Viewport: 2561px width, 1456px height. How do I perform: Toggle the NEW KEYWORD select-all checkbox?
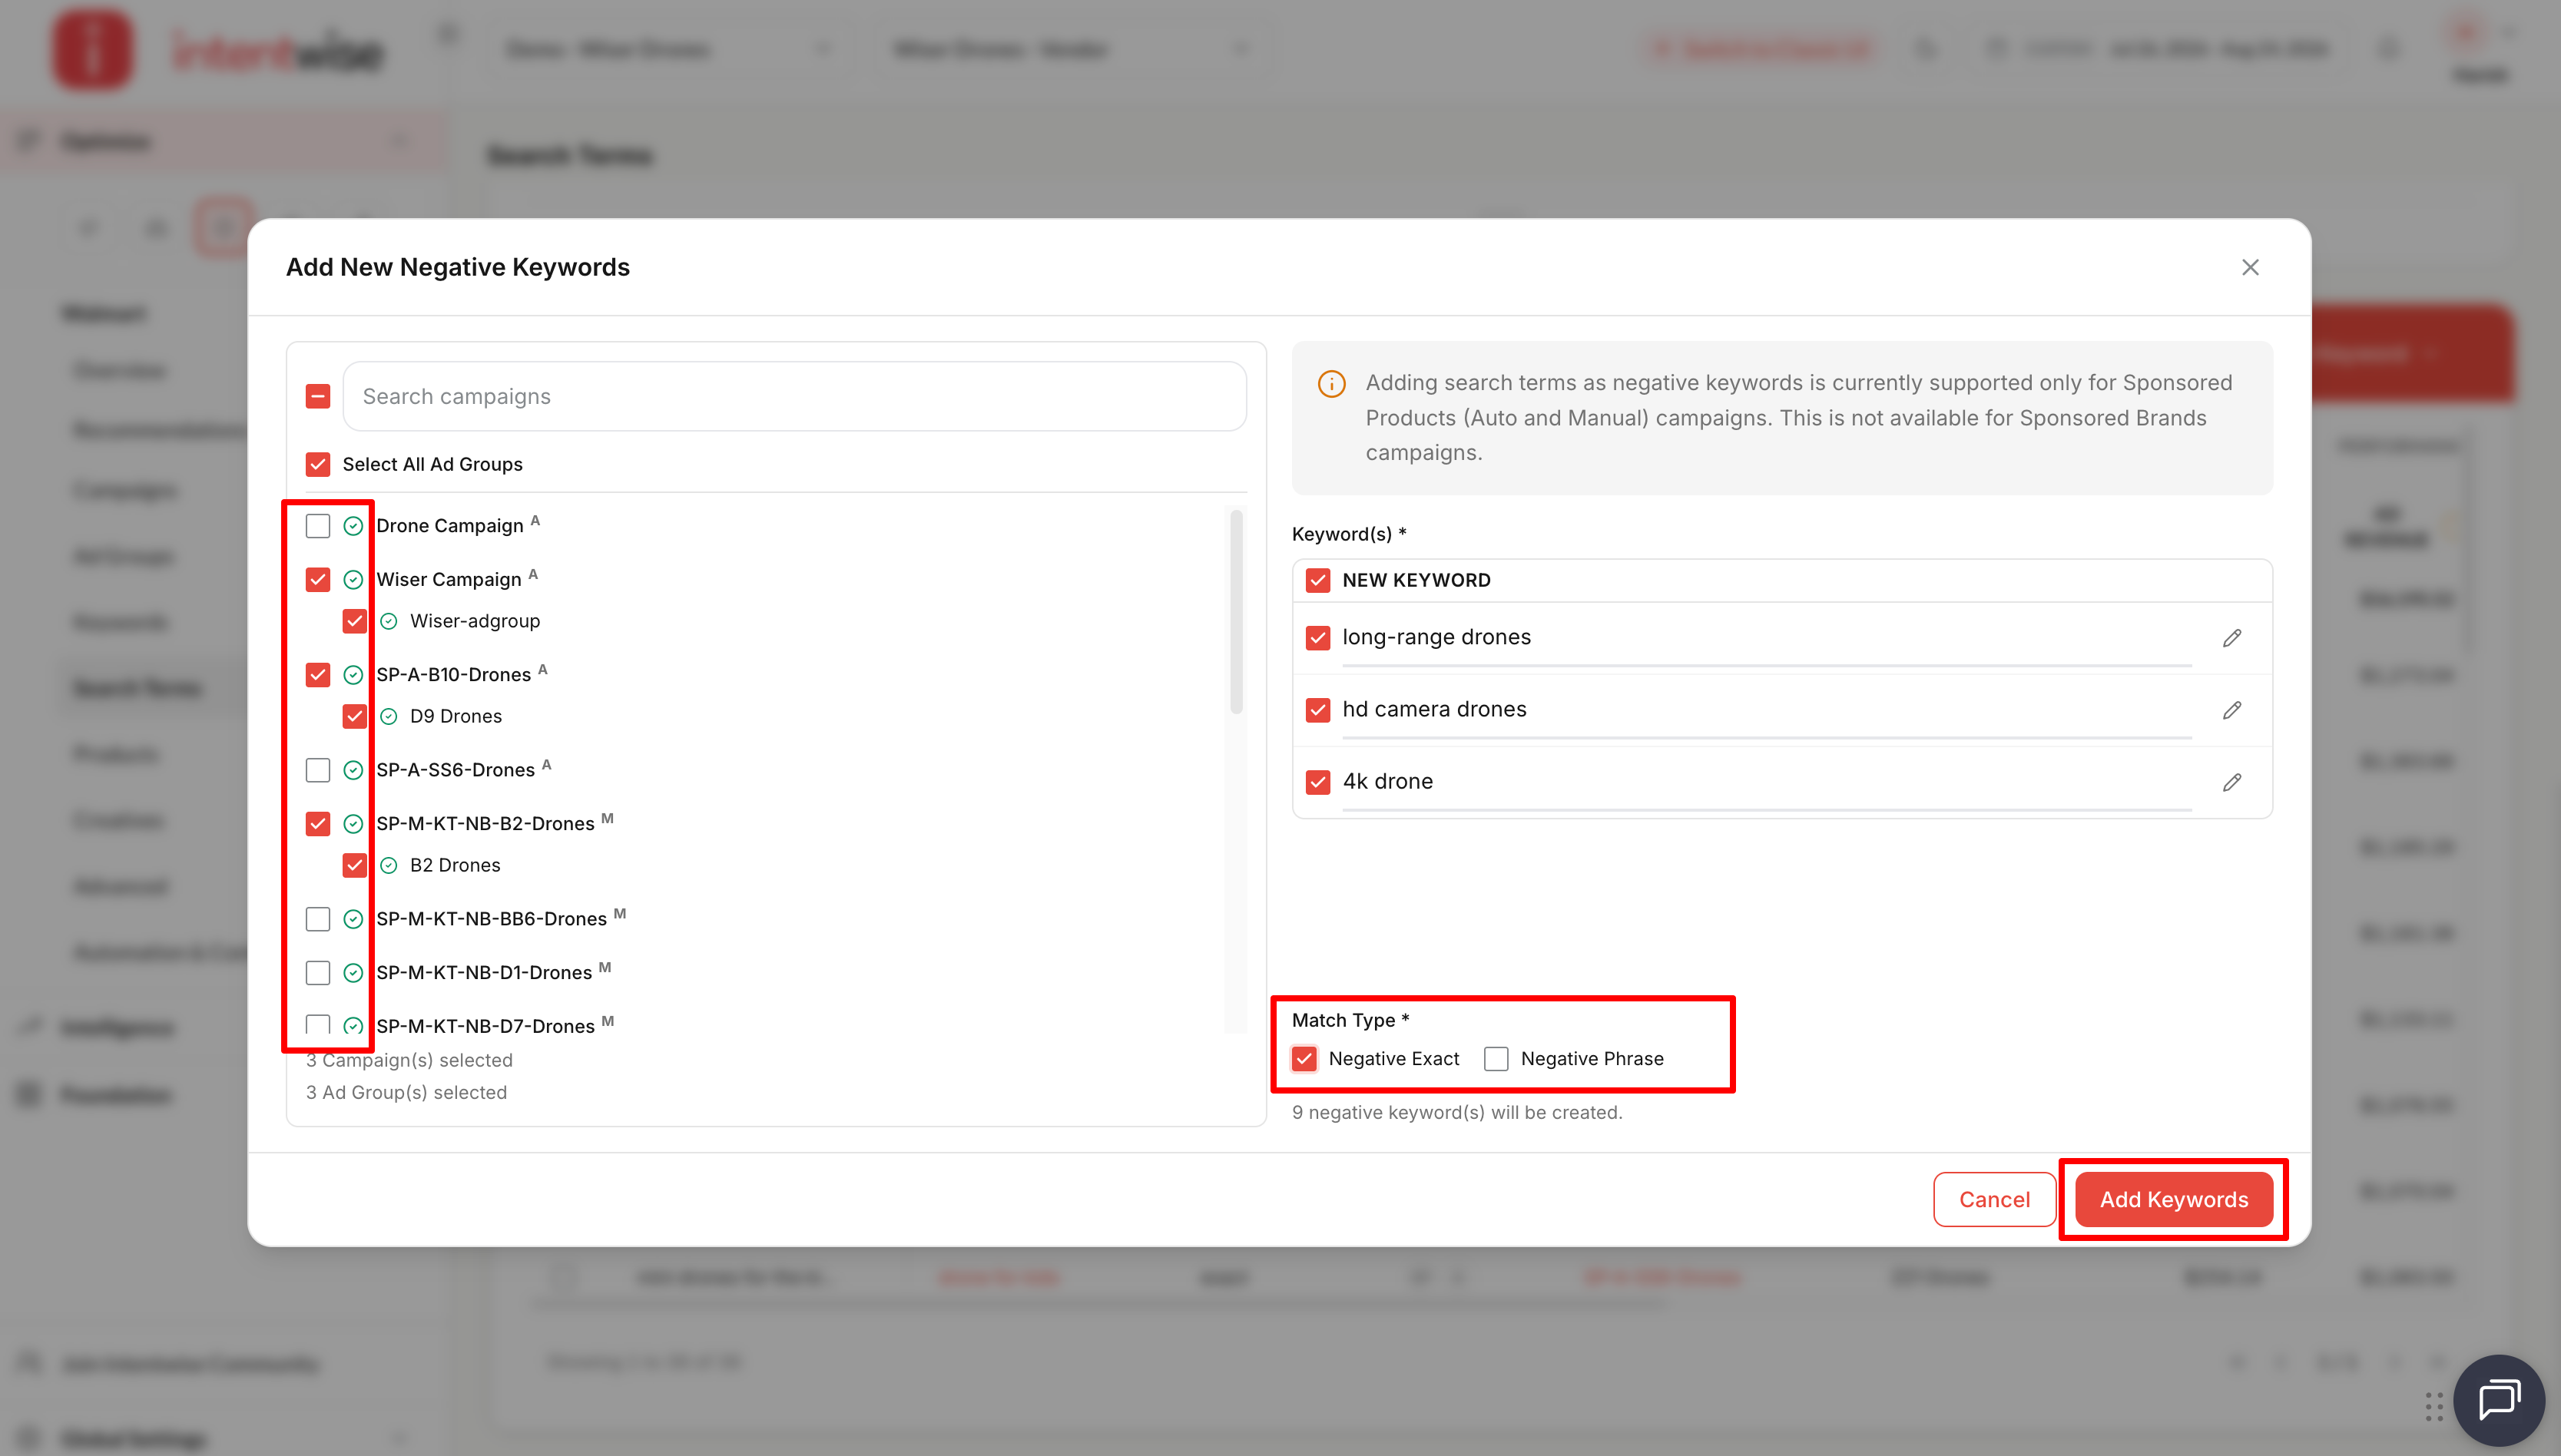click(1318, 581)
